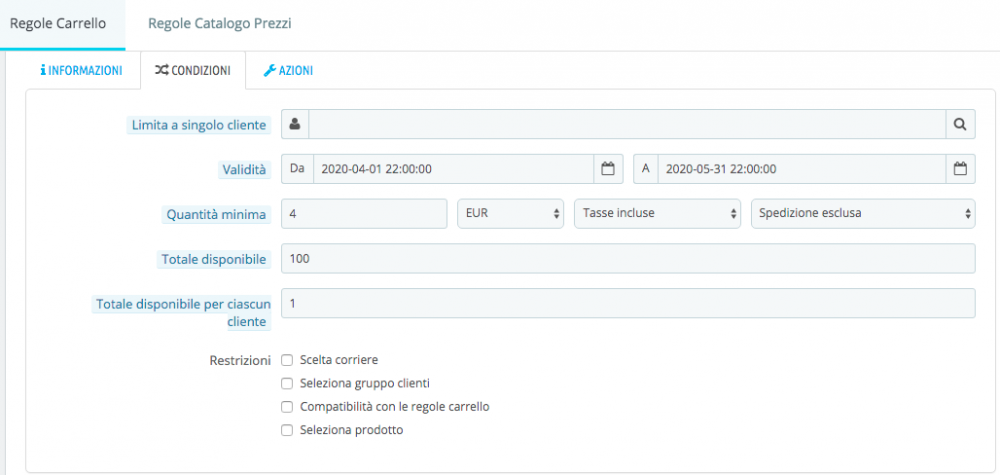The image size is (1000, 475).
Task: Click Totale disponibile per ciascun cliente label
Action: pos(183,313)
